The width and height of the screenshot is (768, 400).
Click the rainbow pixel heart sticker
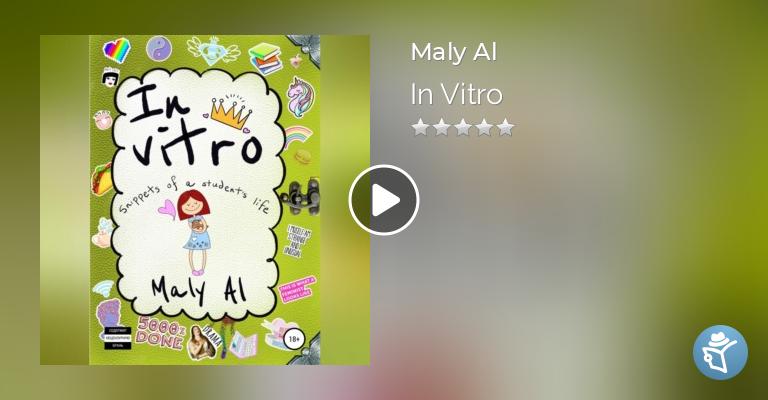(117, 50)
